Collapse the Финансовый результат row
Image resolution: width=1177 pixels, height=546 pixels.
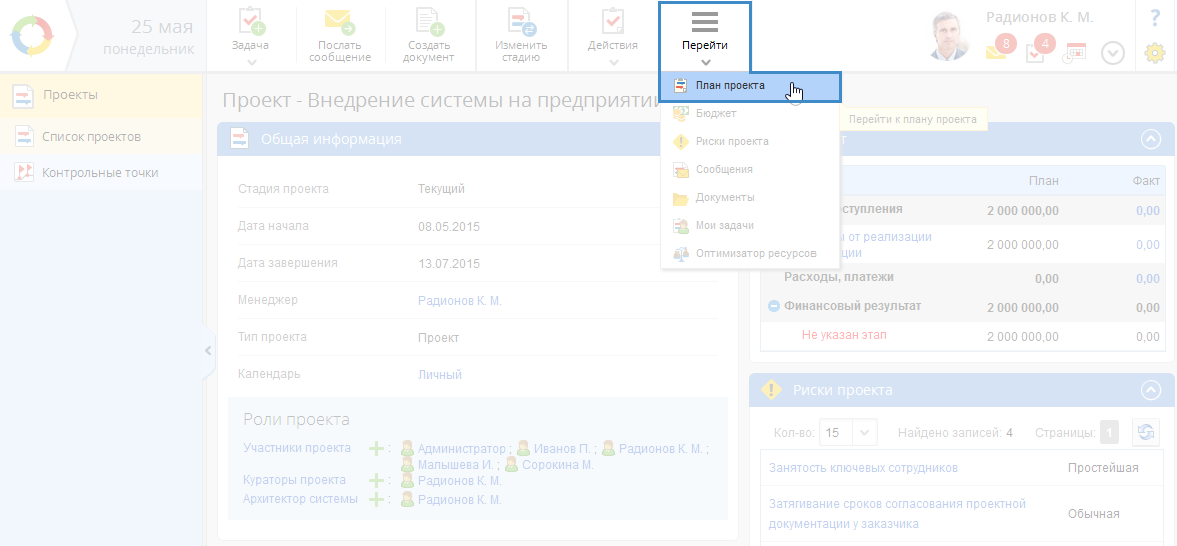click(x=773, y=306)
